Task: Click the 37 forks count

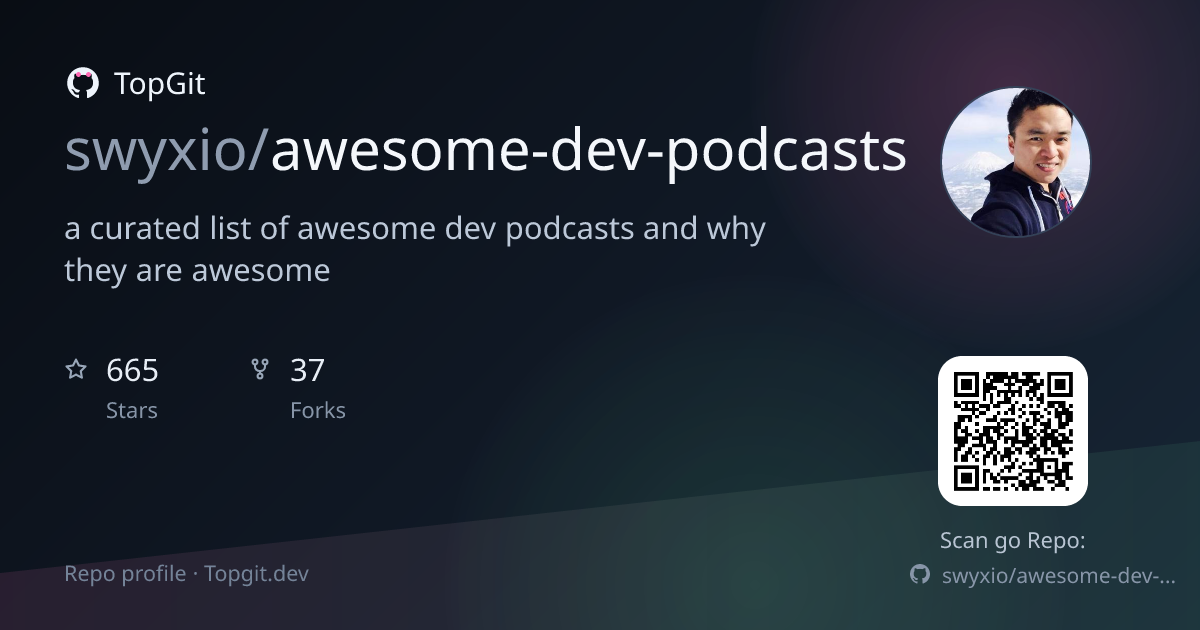Action: point(308,371)
